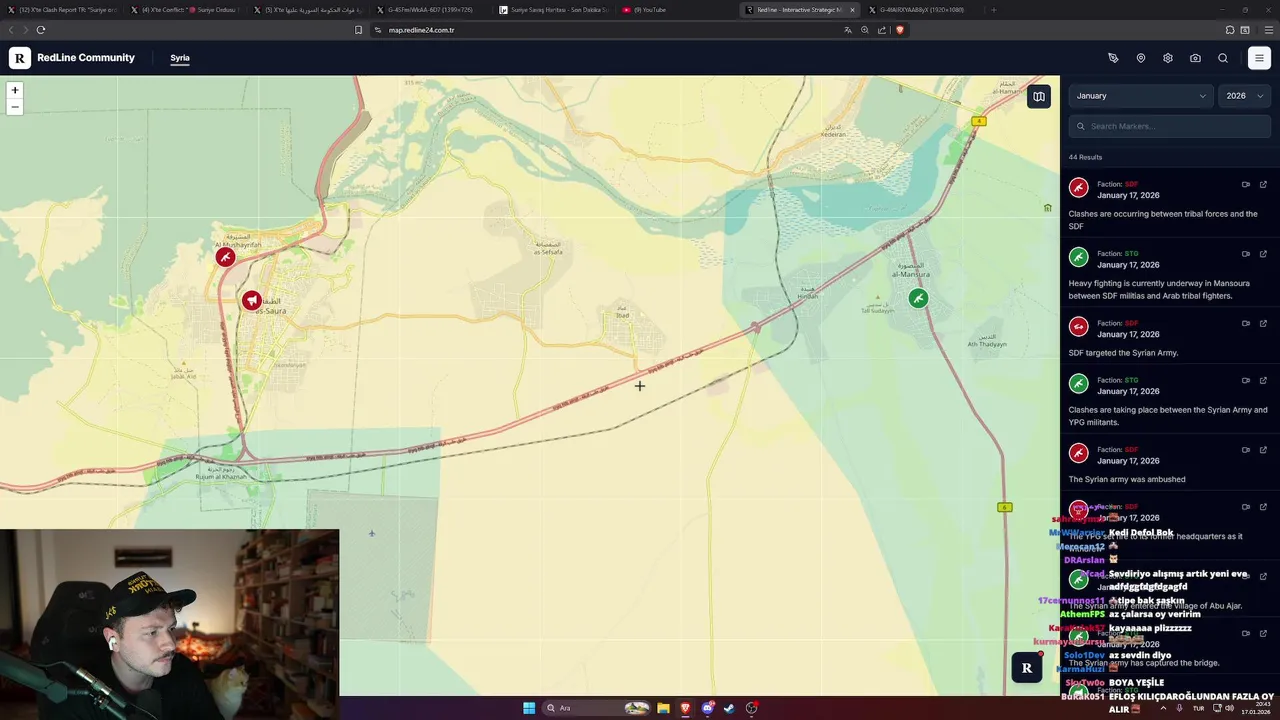Viewport: 1280px width, 720px height.
Task: Click faction icon of Mansoura heavy fighting entry
Action: (1078, 257)
